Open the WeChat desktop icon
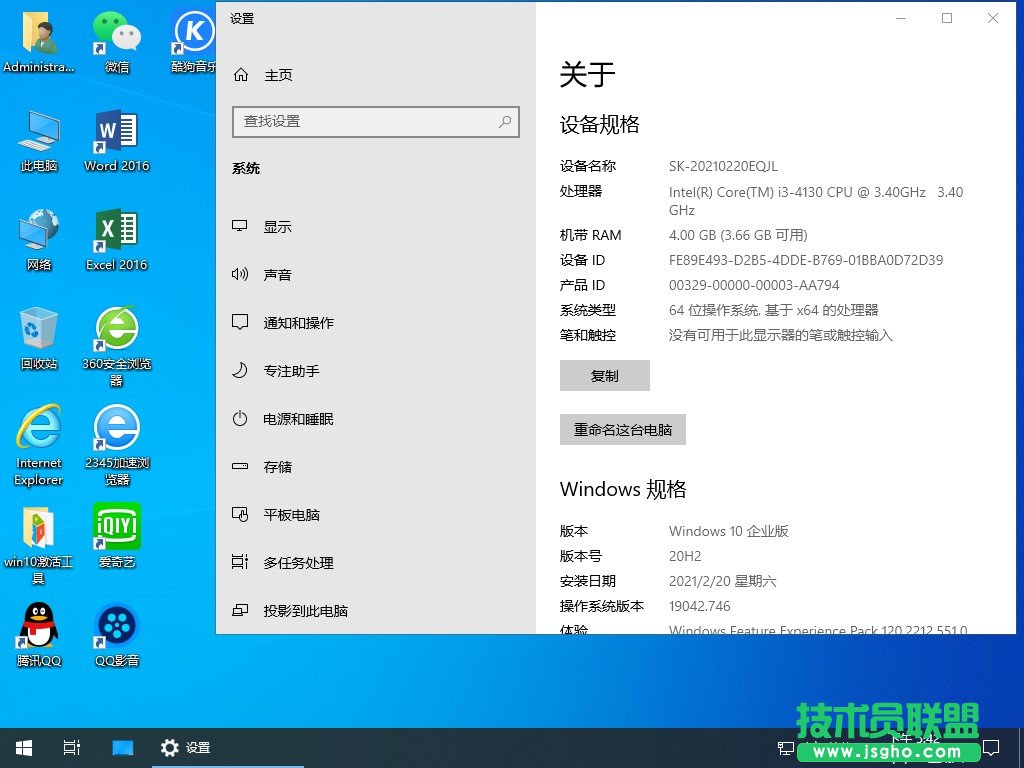 (x=116, y=34)
